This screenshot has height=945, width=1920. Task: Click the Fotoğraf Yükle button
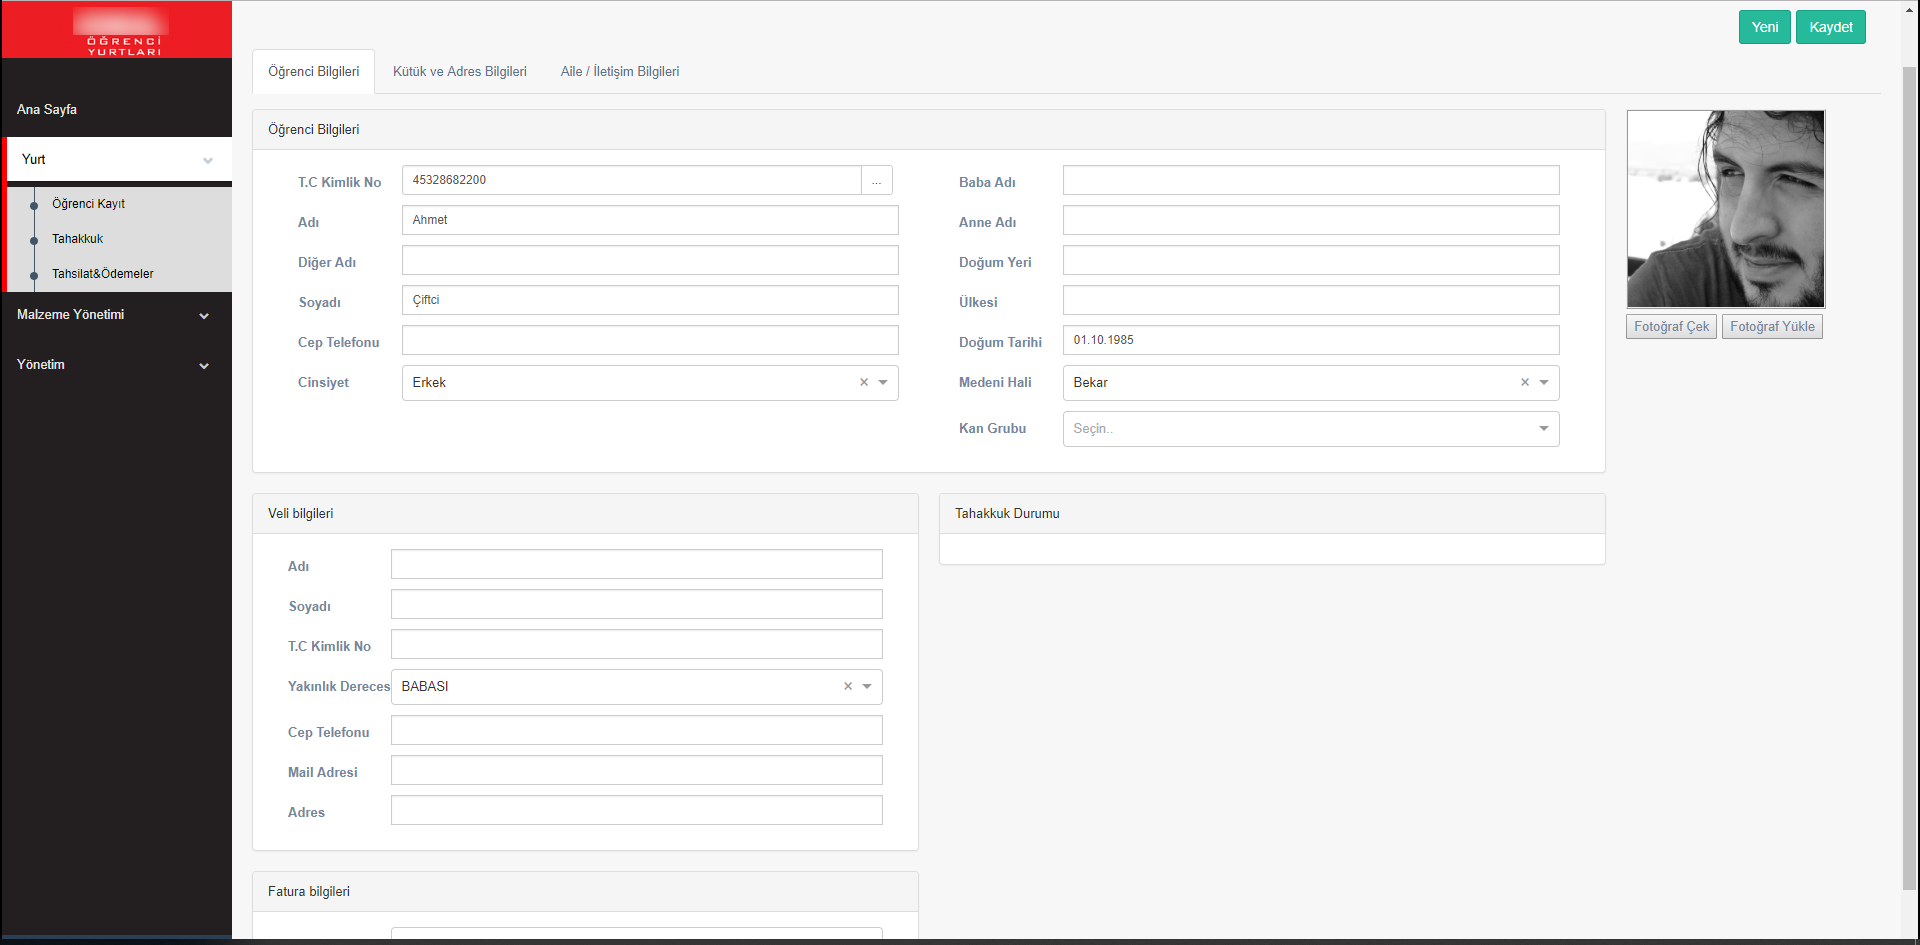pyautogui.click(x=1772, y=327)
